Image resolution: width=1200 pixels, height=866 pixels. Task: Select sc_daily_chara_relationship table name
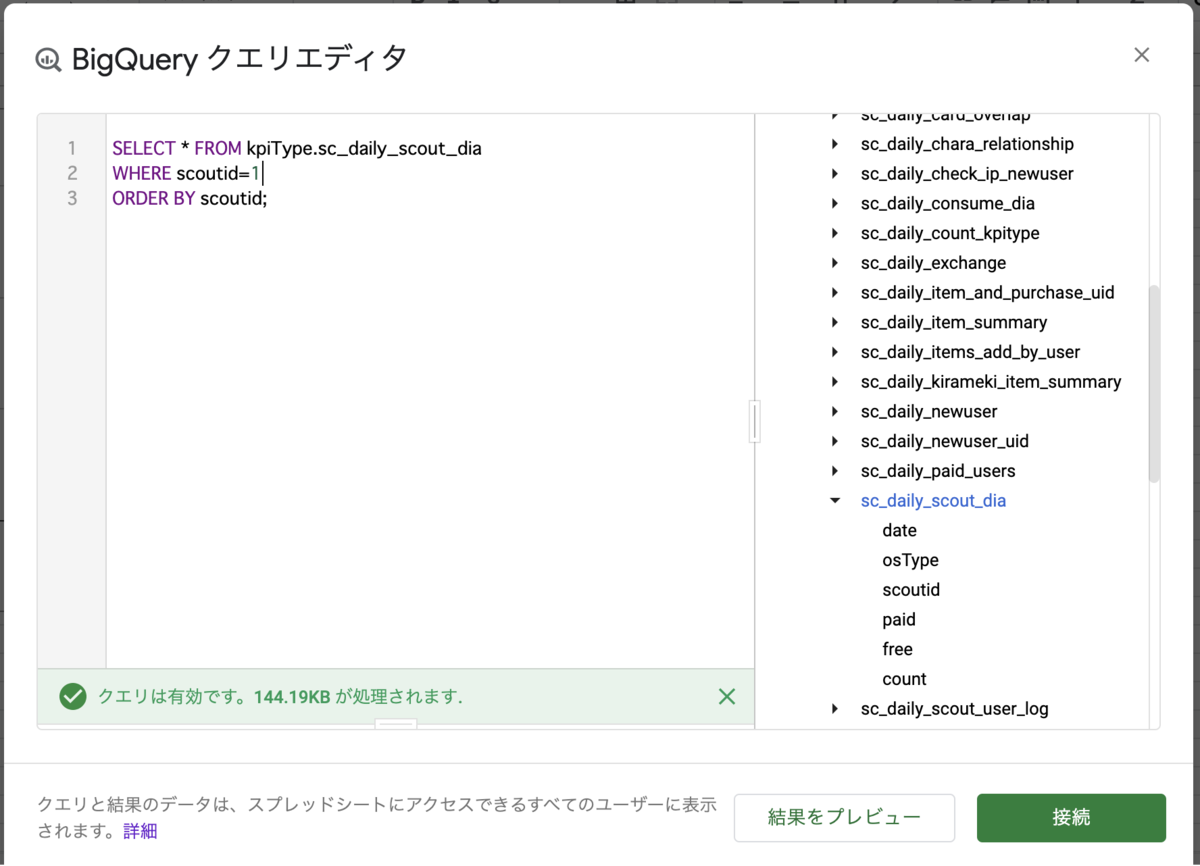[x=967, y=144]
